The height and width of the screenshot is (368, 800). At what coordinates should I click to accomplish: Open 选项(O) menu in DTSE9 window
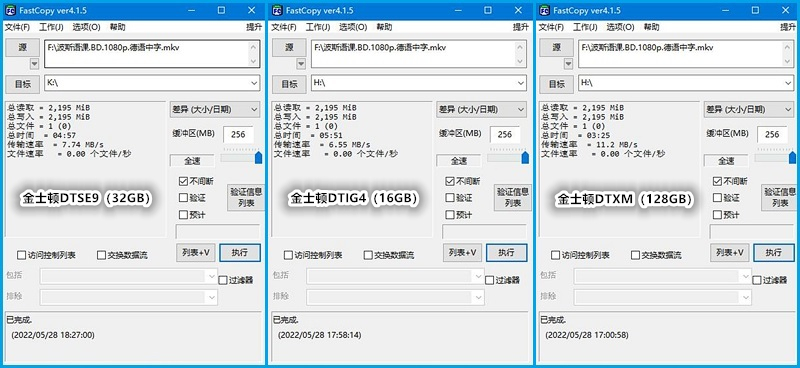86,27
